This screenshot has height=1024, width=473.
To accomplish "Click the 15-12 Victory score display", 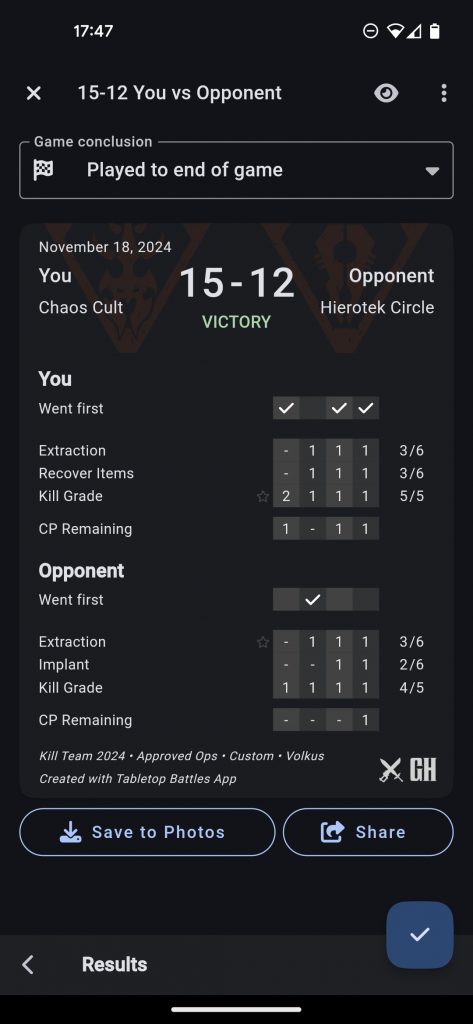I will pos(236,295).
